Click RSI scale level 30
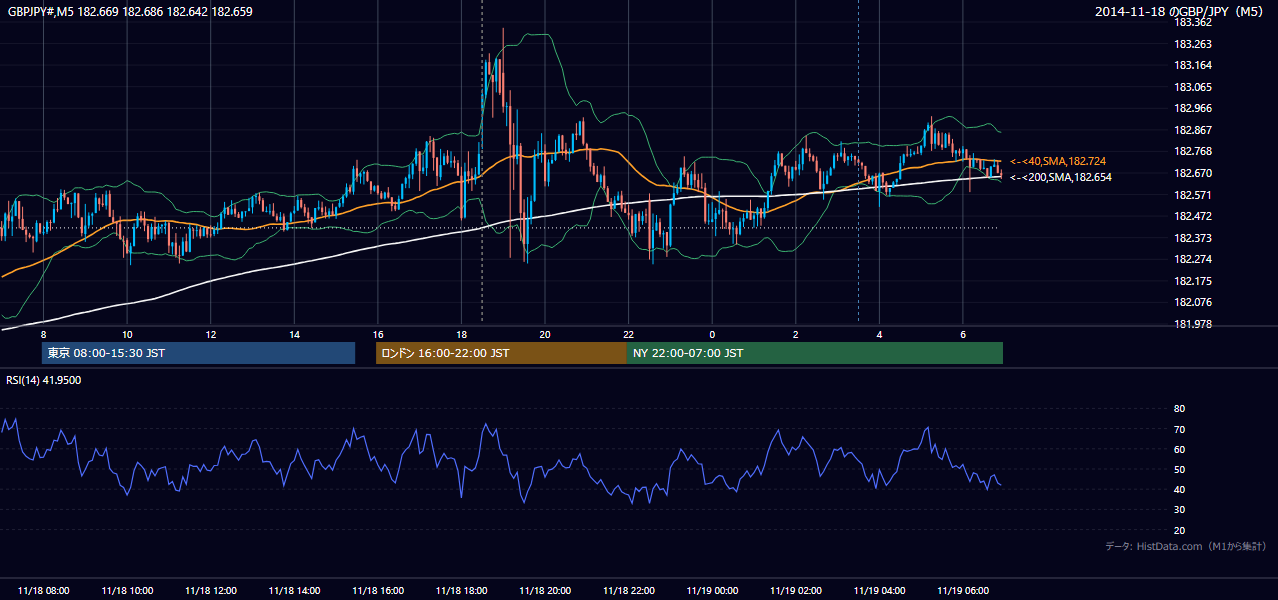 [x=1179, y=510]
